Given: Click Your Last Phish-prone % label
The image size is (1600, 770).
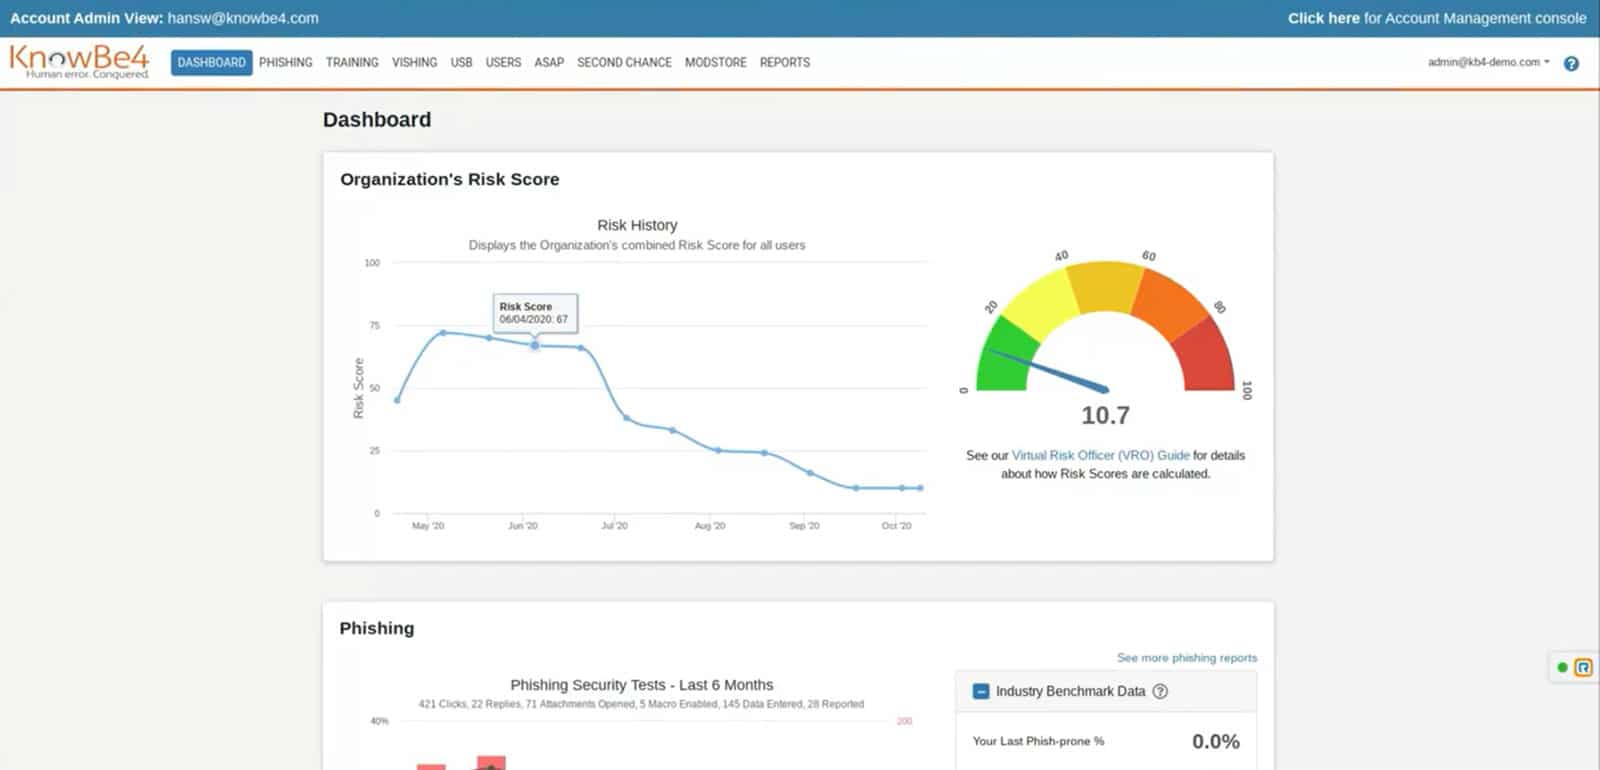Looking at the screenshot, I should pos(1038,741).
